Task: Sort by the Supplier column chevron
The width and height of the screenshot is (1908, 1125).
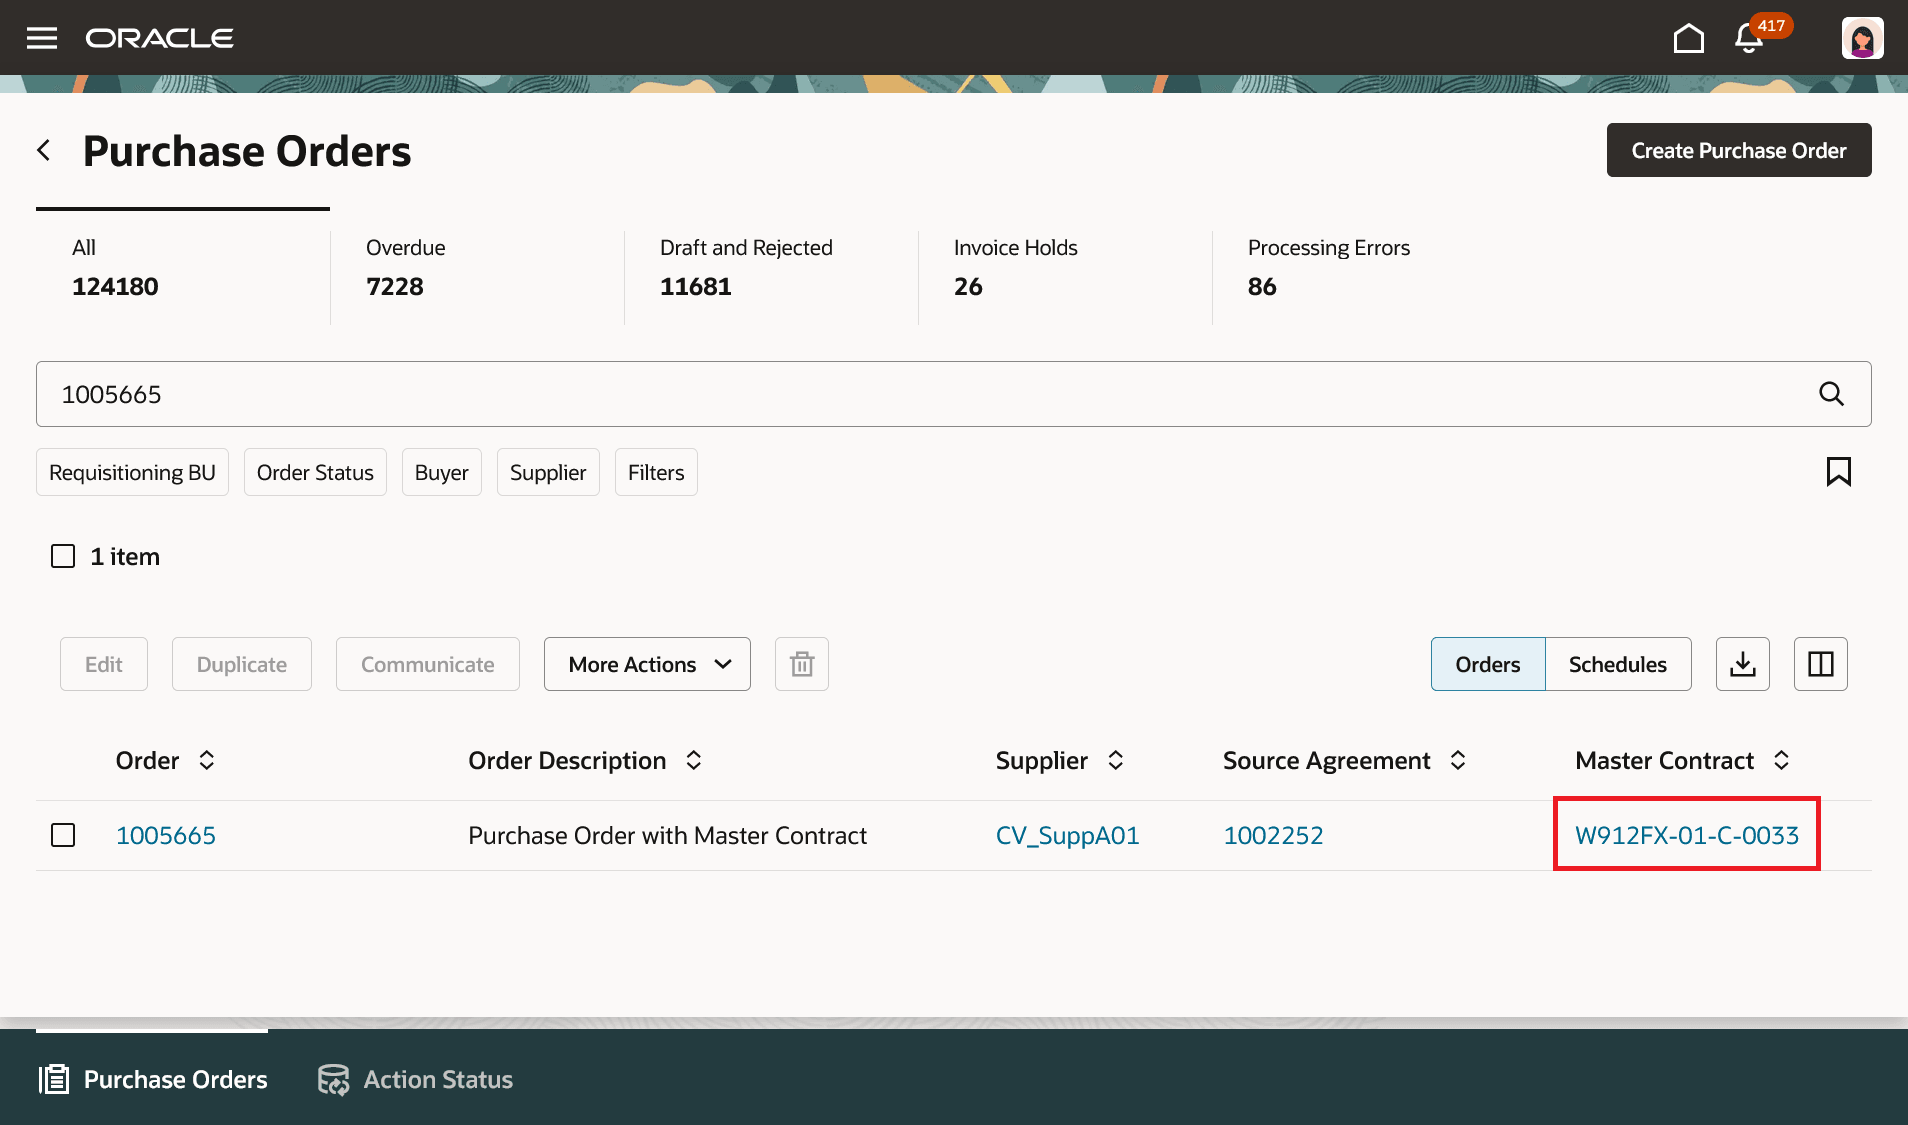Action: click(1117, 760)
